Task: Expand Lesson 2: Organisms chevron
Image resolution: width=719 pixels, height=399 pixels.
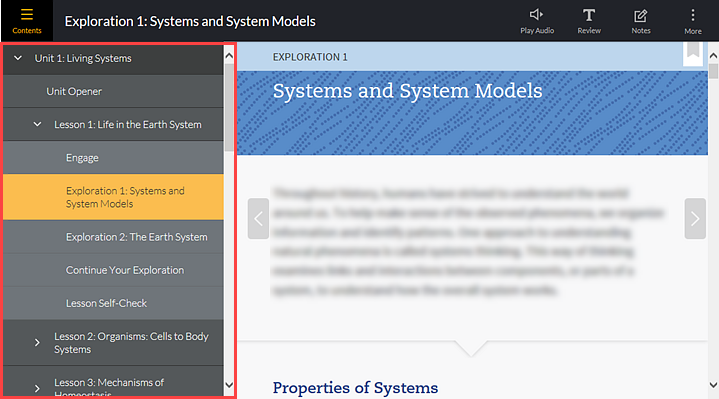Action: coord(37,343)
